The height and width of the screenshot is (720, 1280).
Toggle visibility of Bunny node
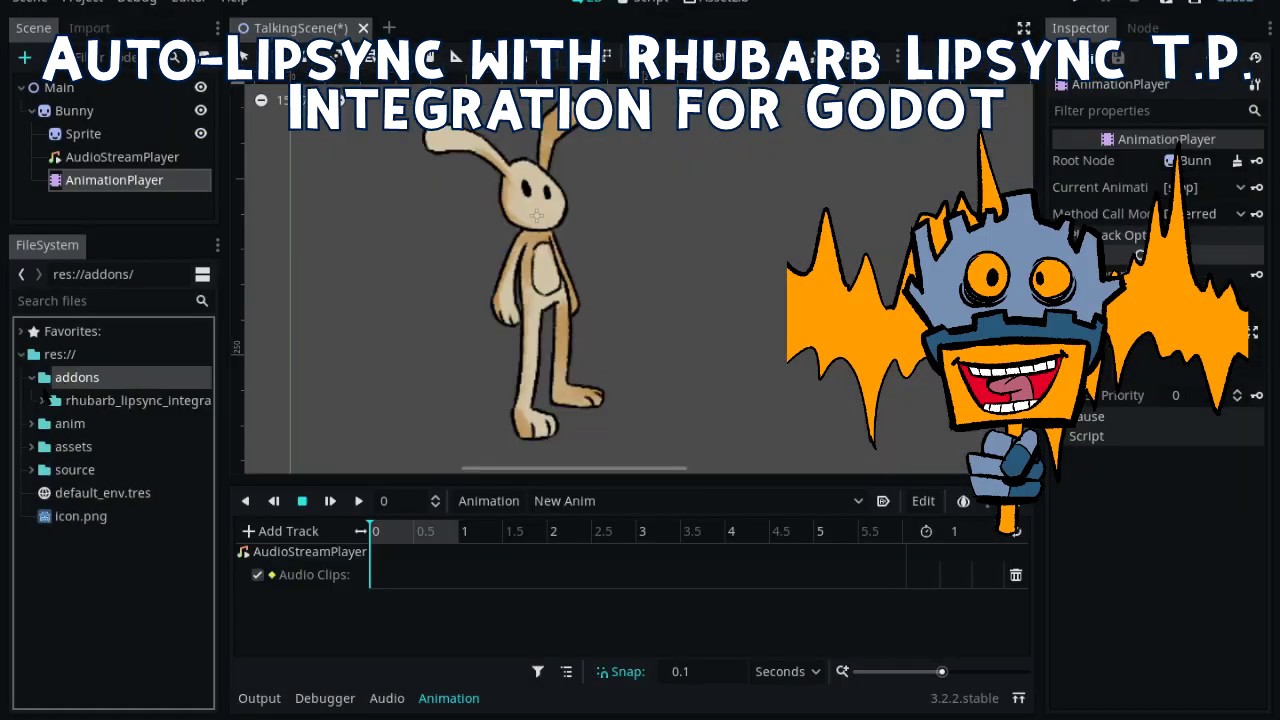point(200,110)
